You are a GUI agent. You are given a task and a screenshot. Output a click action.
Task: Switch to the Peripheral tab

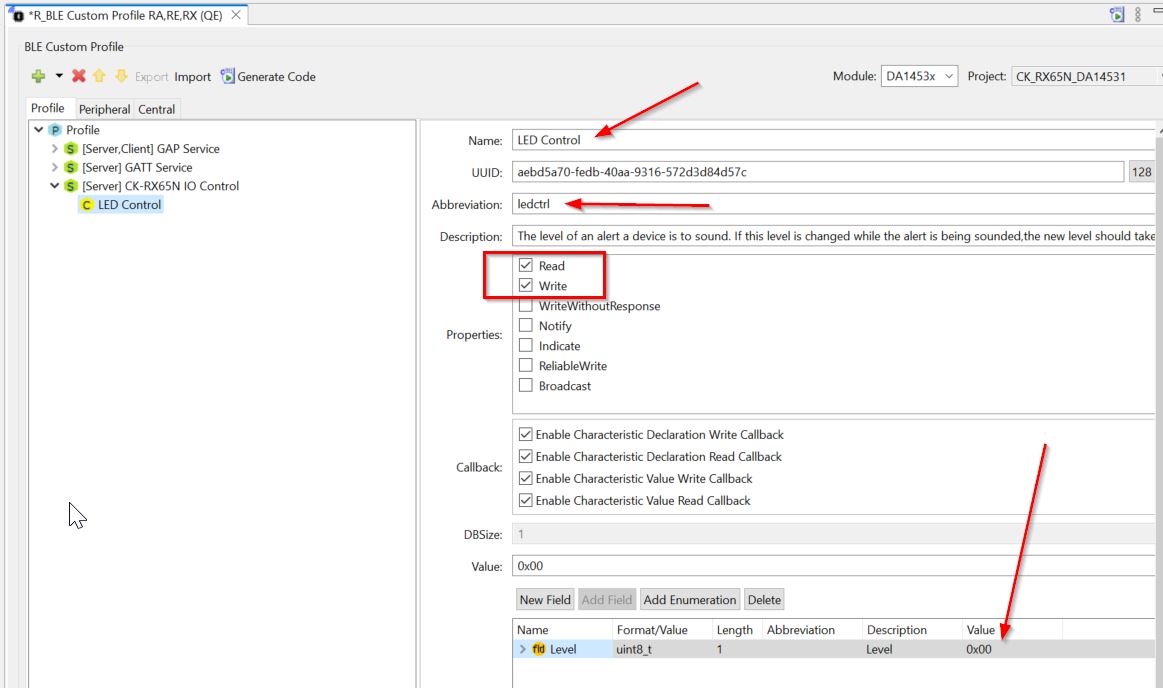104,109
